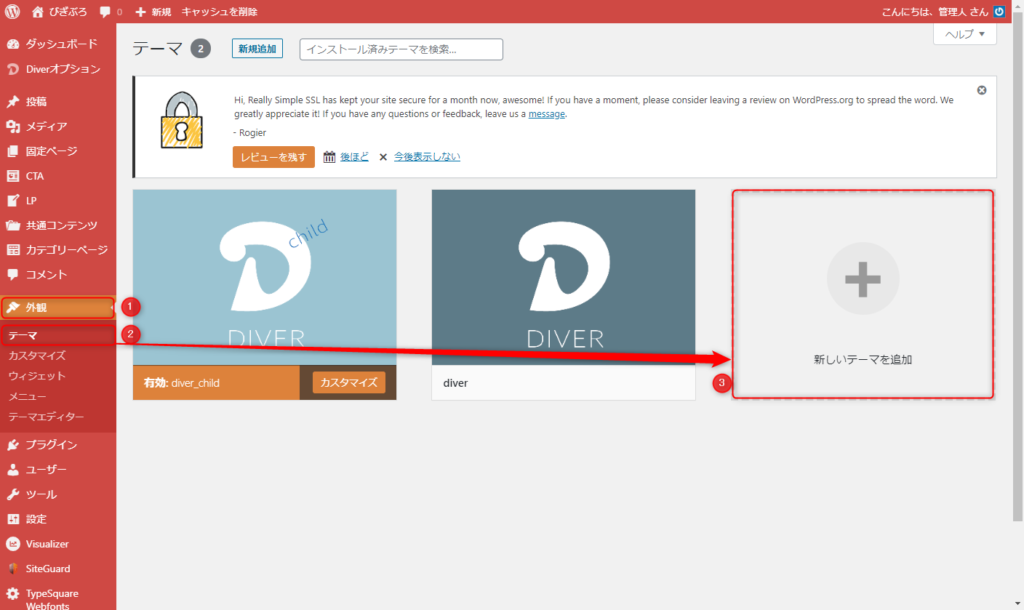This screenshot has height=610, width=1024.
Task: Click the plus icon beside 新規
Action: pos(140,12)
